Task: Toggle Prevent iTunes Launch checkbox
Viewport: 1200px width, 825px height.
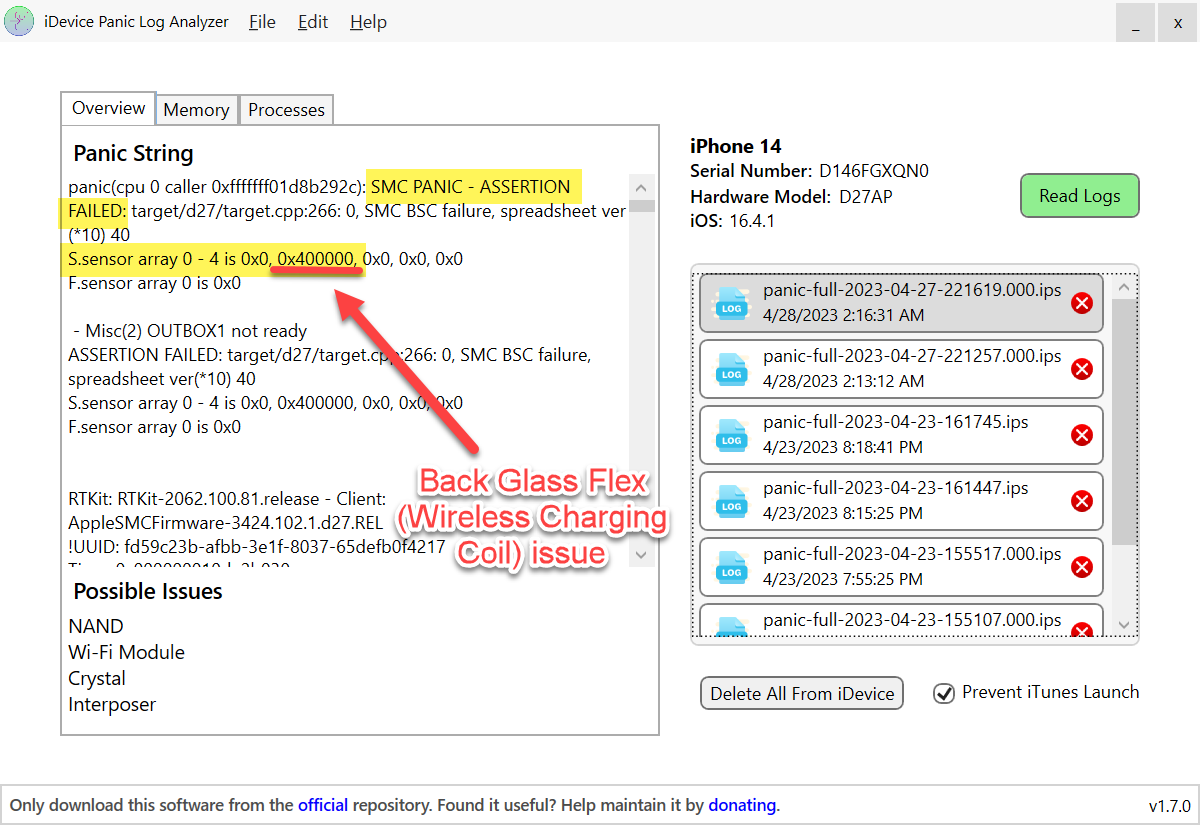Action: 943,693
